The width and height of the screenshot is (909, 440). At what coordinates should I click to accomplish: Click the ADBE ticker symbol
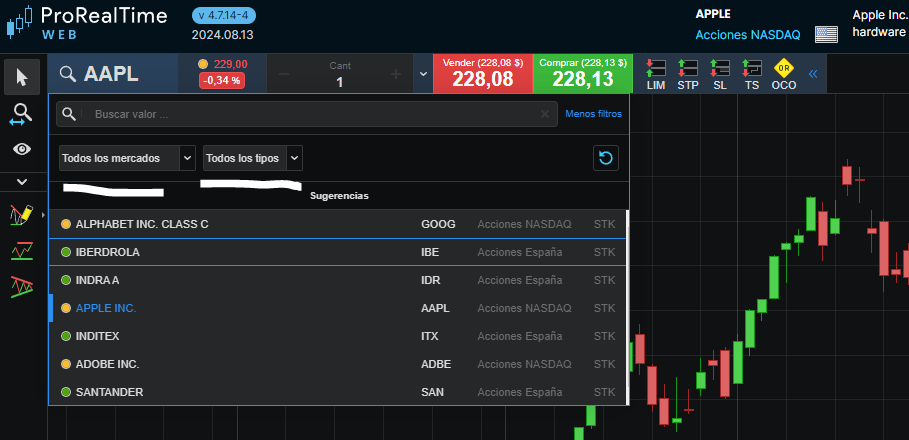436,364
